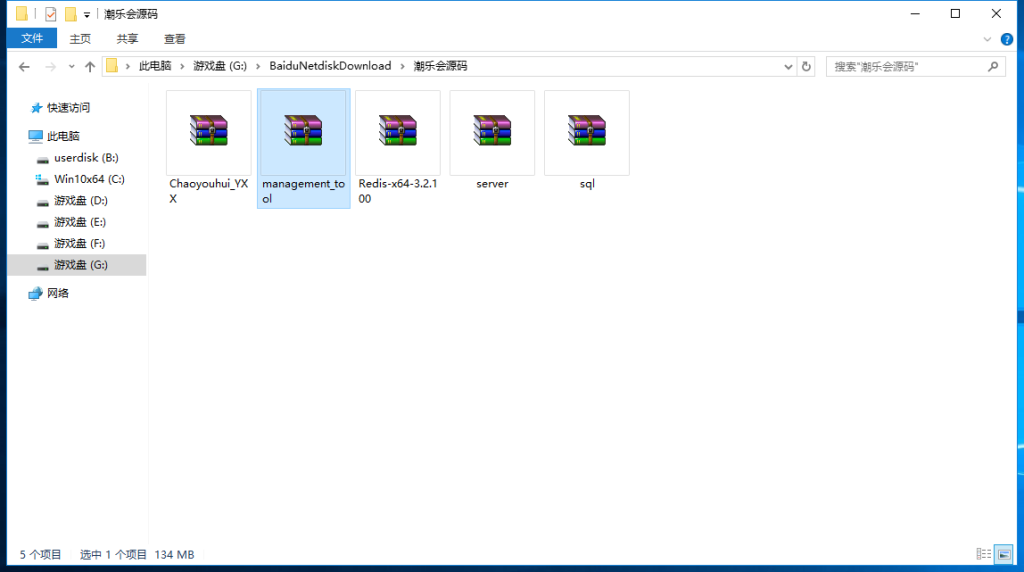Viewport: 1024px width, 572px height.
Task: Switch to large icons view layout
Action: pos(1004,554)
